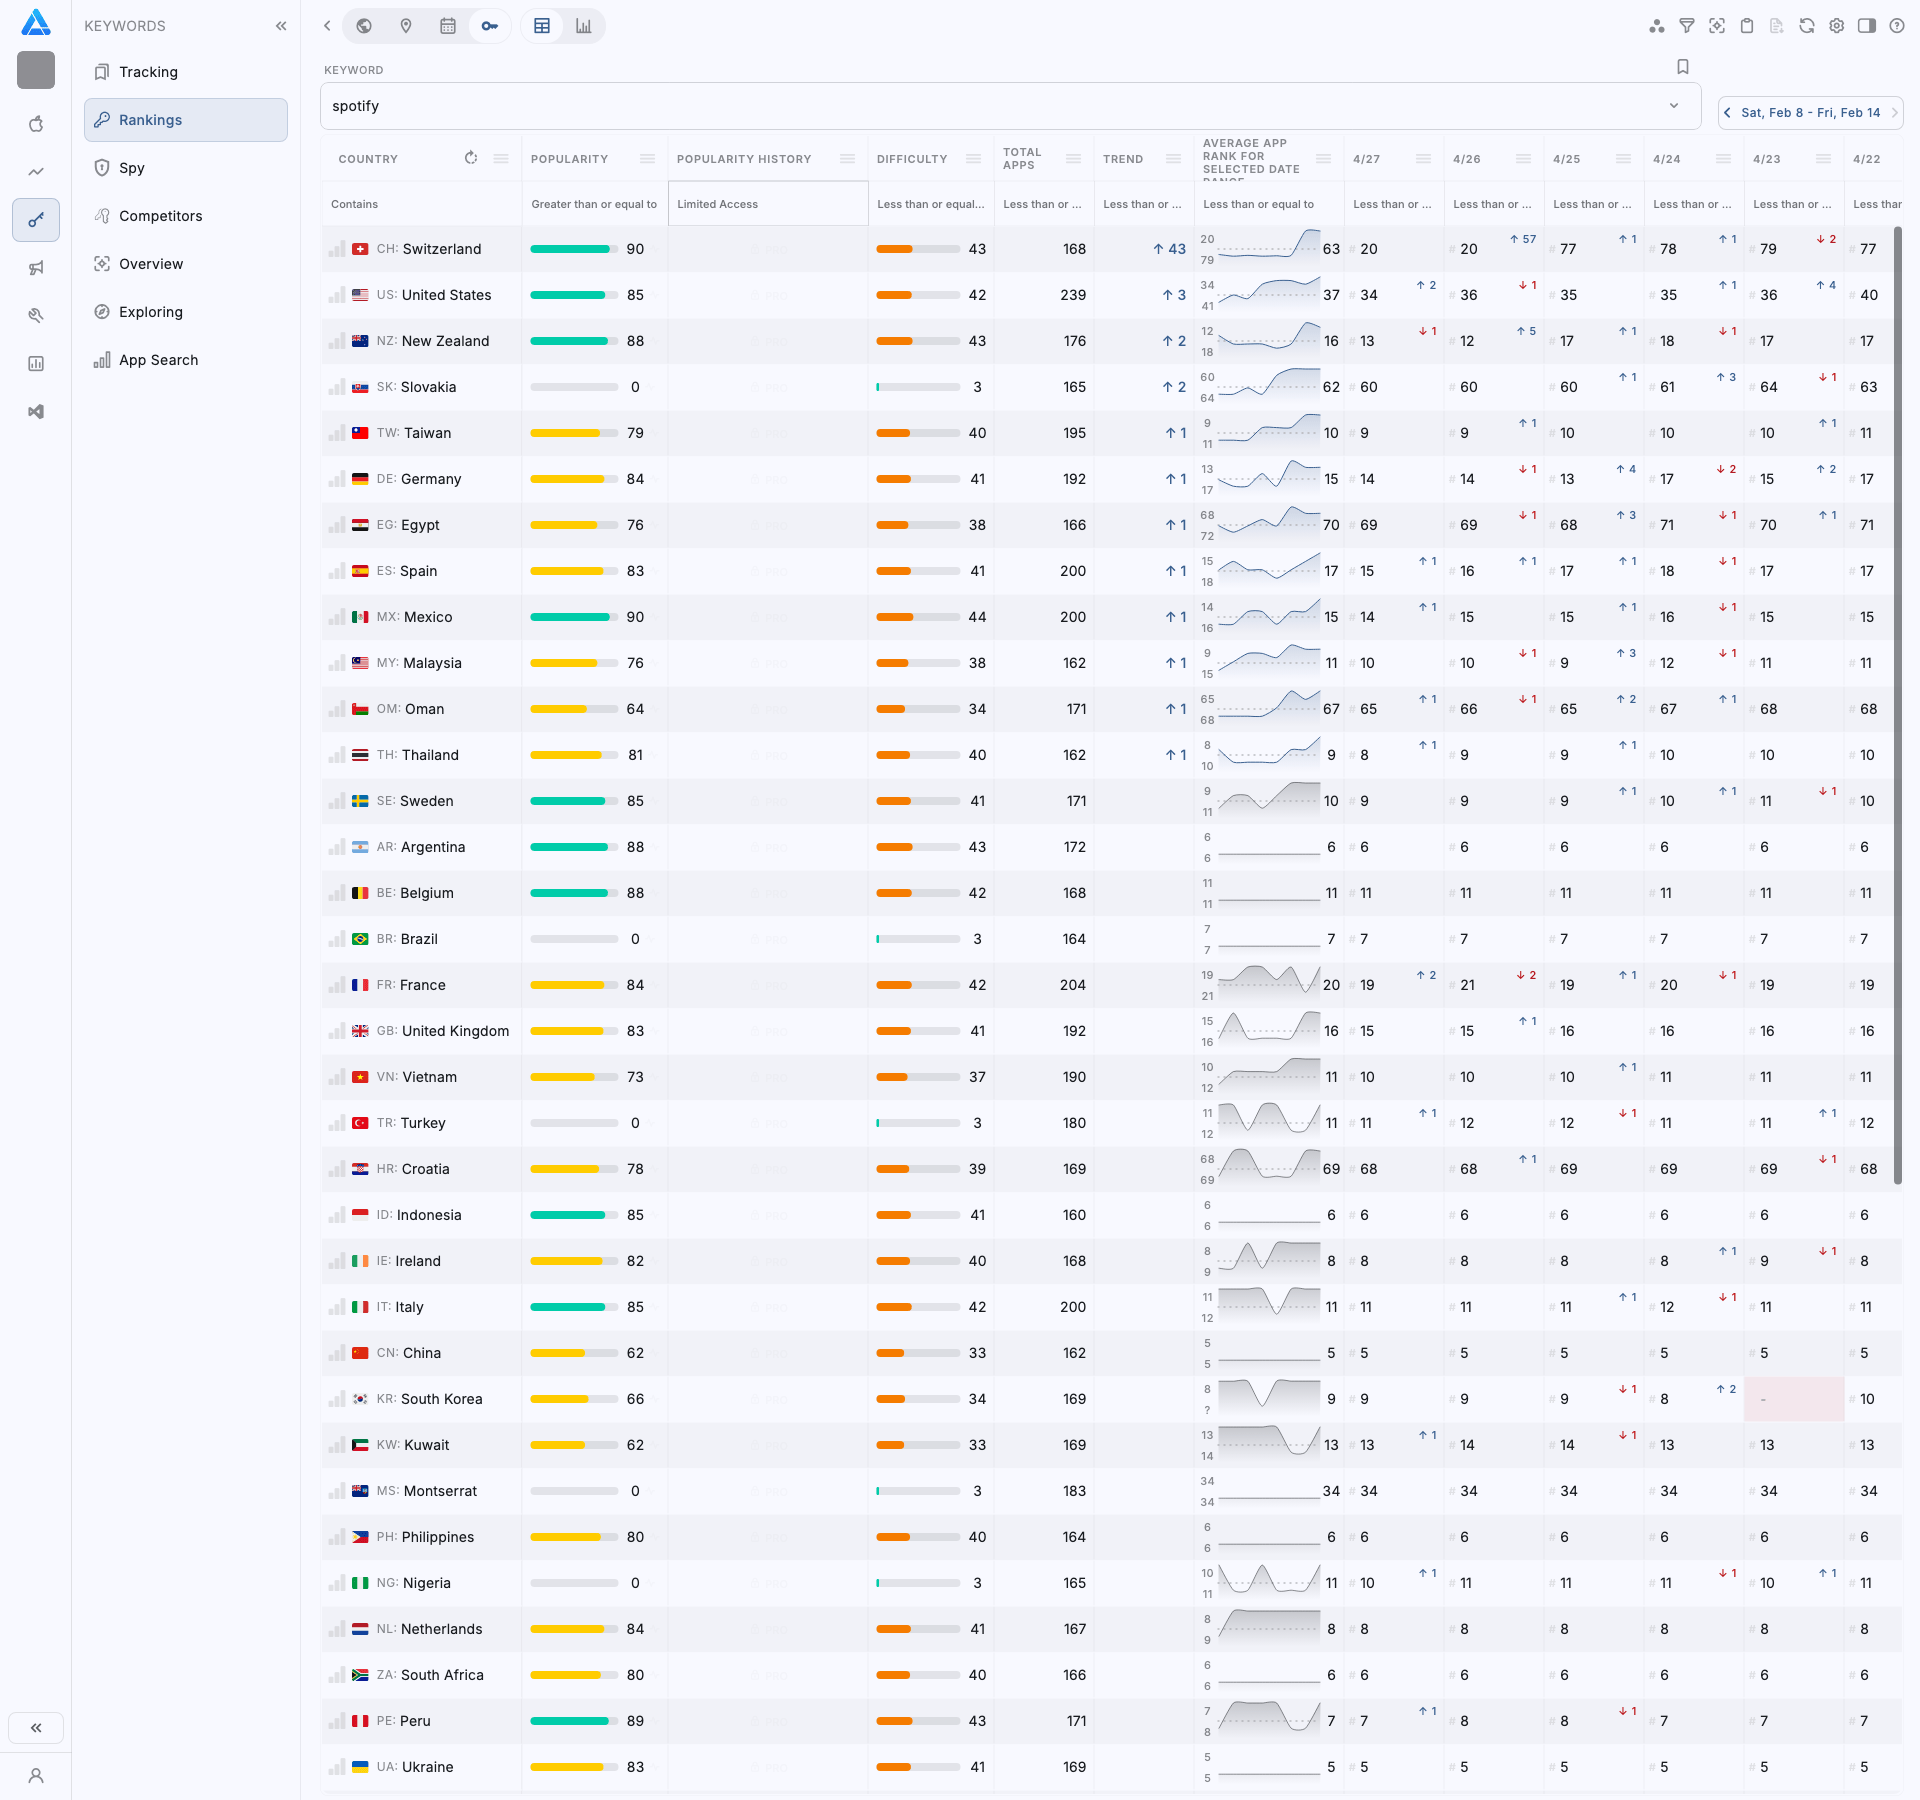This screenshot has width=1920, height=1800.
Task: Open the settings gear icon
Action: pos(1837,26)
